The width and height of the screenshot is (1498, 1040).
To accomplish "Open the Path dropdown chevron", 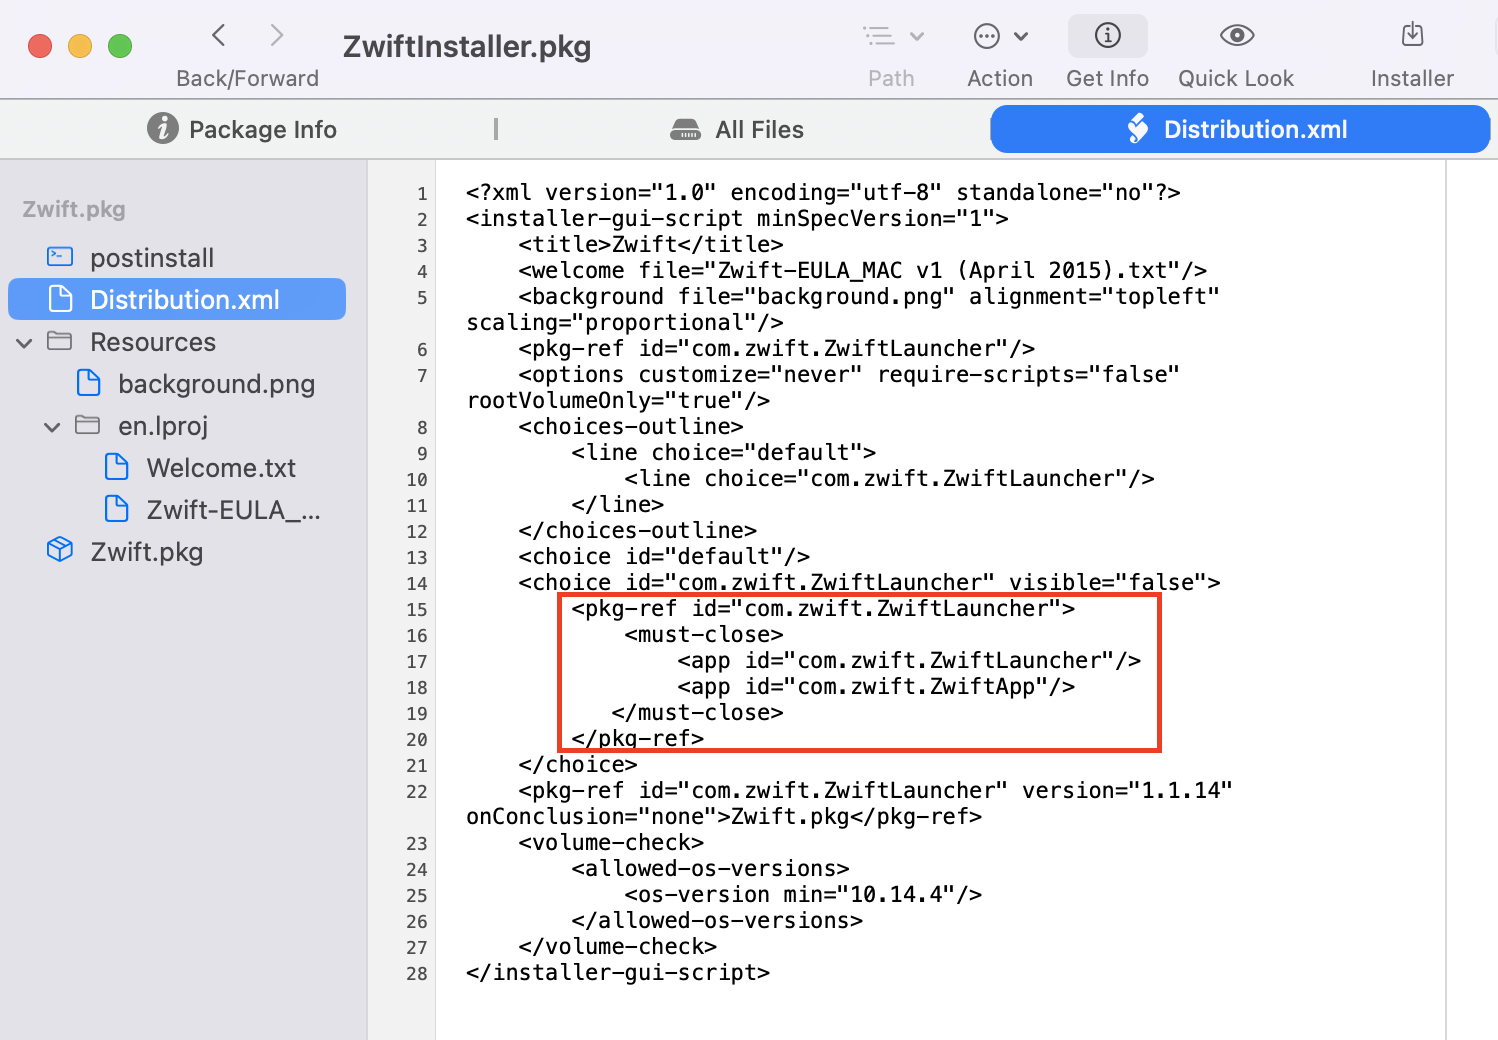I will (917, 37).
